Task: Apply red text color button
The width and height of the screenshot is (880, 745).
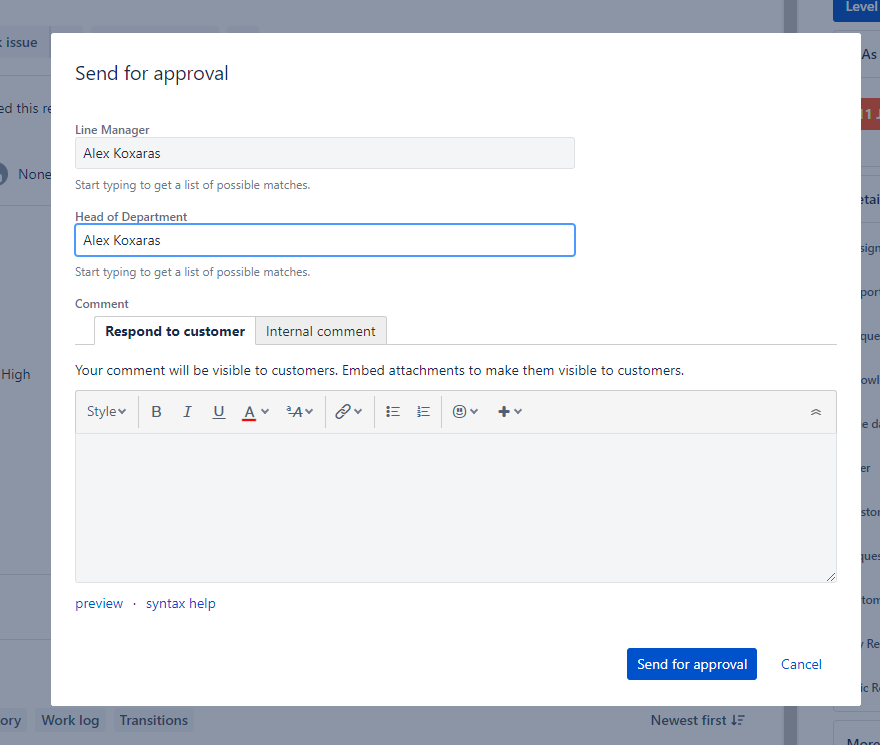Action: (x=249, y=412)
